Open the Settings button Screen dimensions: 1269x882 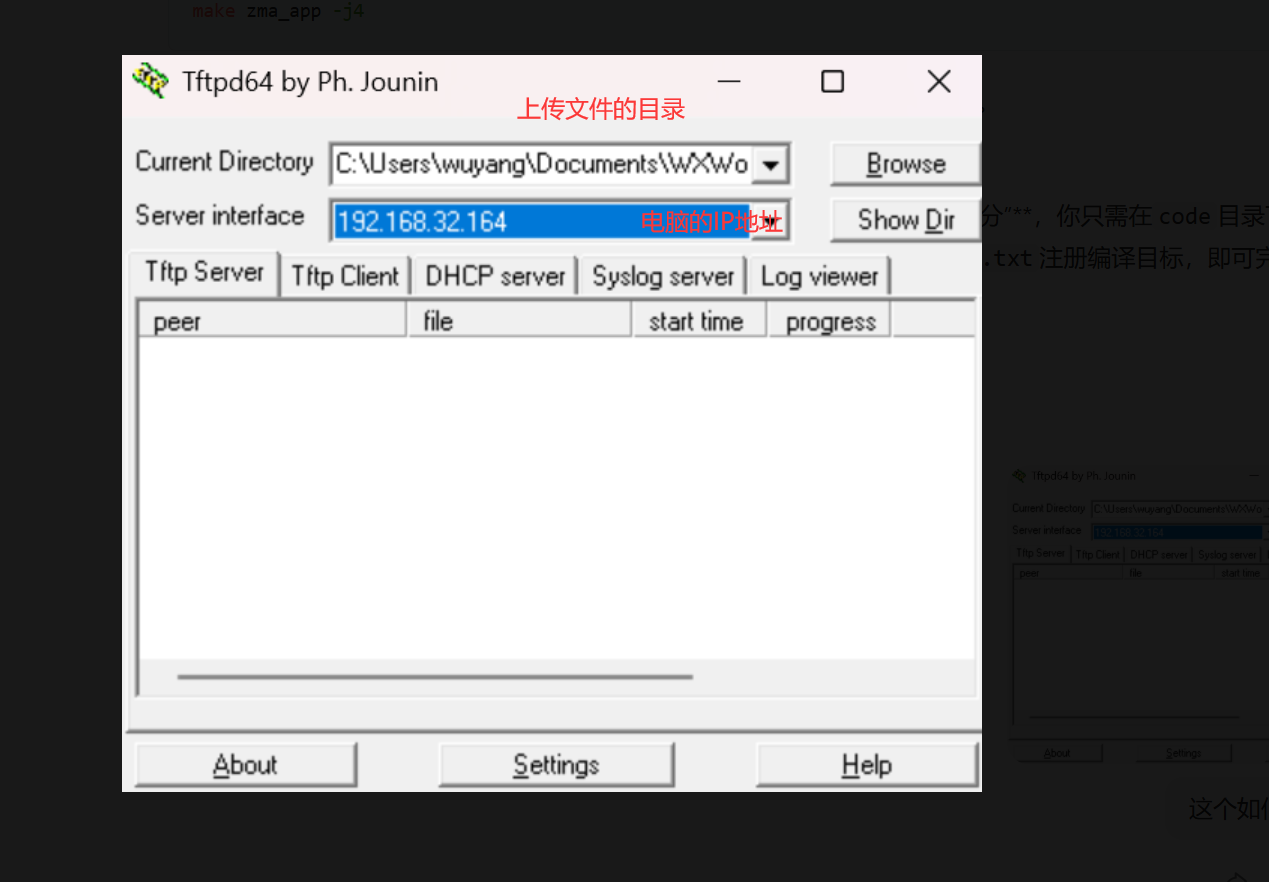tap(556, 765)
